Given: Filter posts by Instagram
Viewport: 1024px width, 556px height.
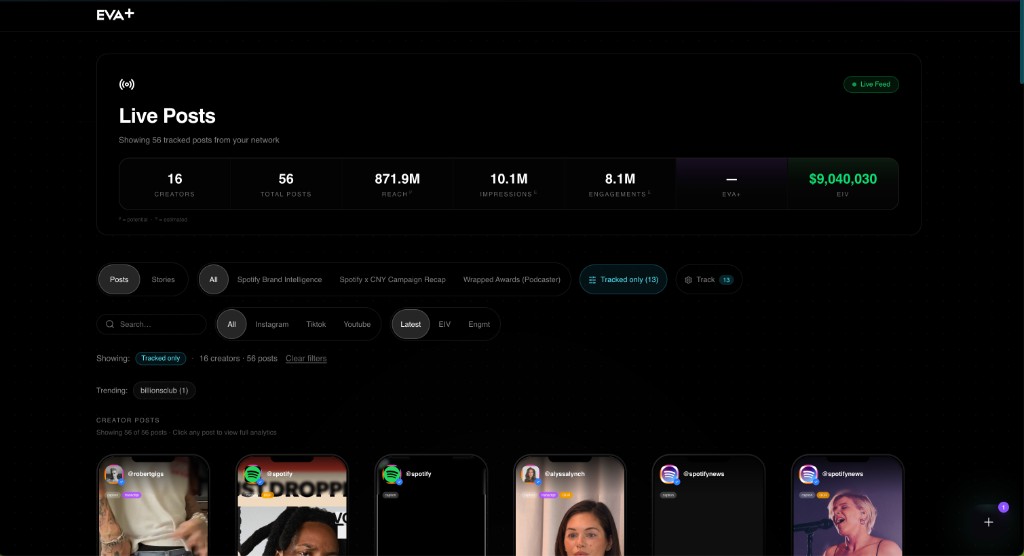Looking at the screenshot, I should 272,324.
